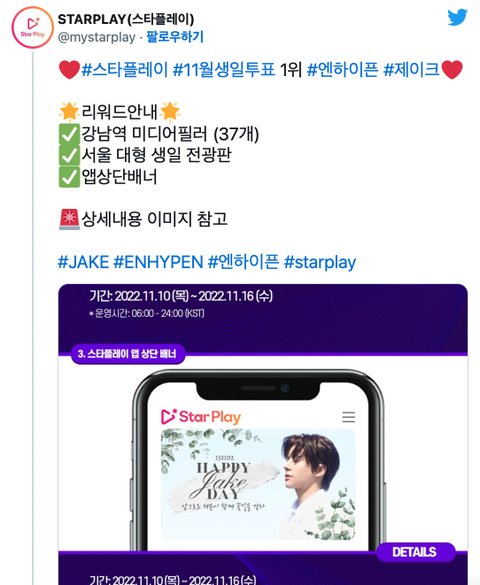Click the red siren emoji beside 상세내용
This screenshot has width=480, height=585.
click(69, 219)
